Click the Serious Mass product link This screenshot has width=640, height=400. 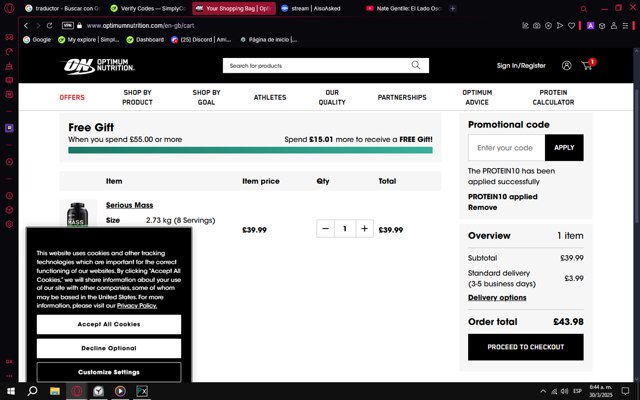129,205
